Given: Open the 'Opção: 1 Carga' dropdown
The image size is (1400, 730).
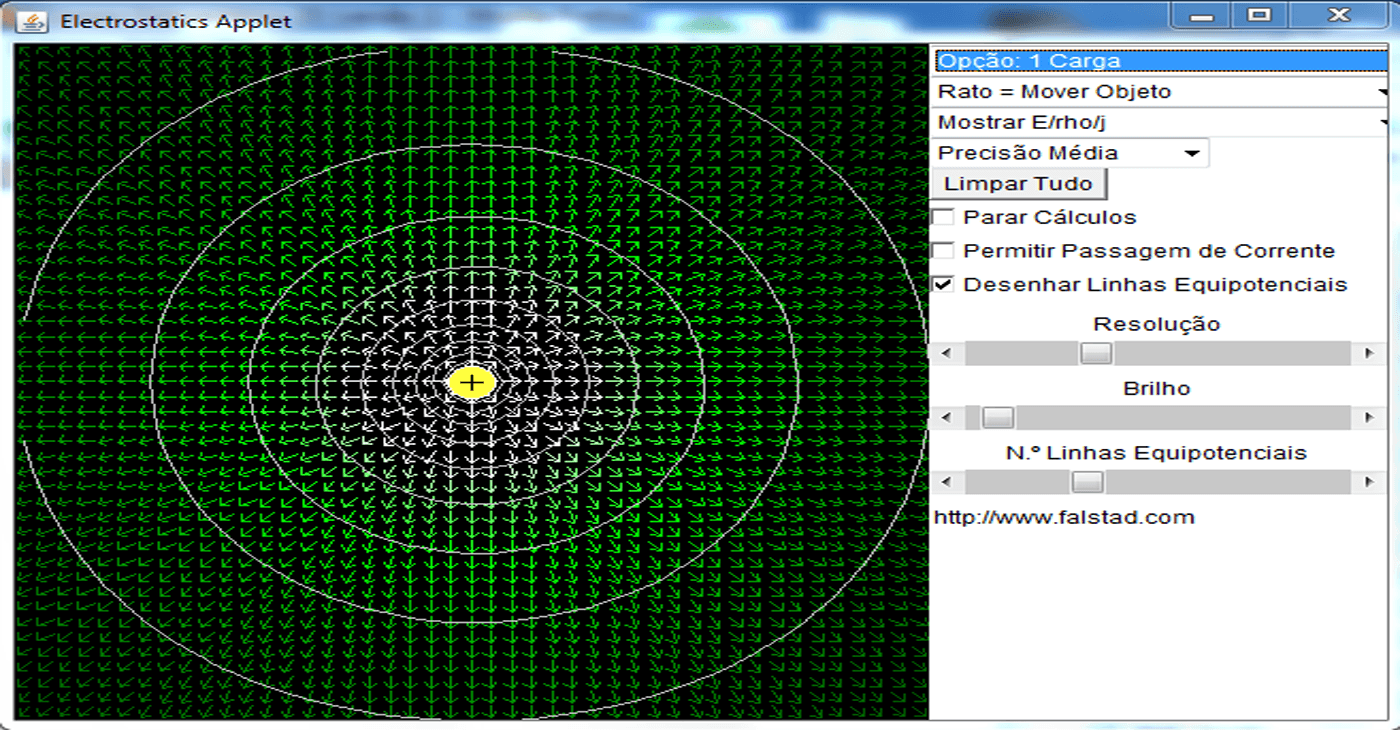Looking at the screenshot, I should coord(1161,61).
